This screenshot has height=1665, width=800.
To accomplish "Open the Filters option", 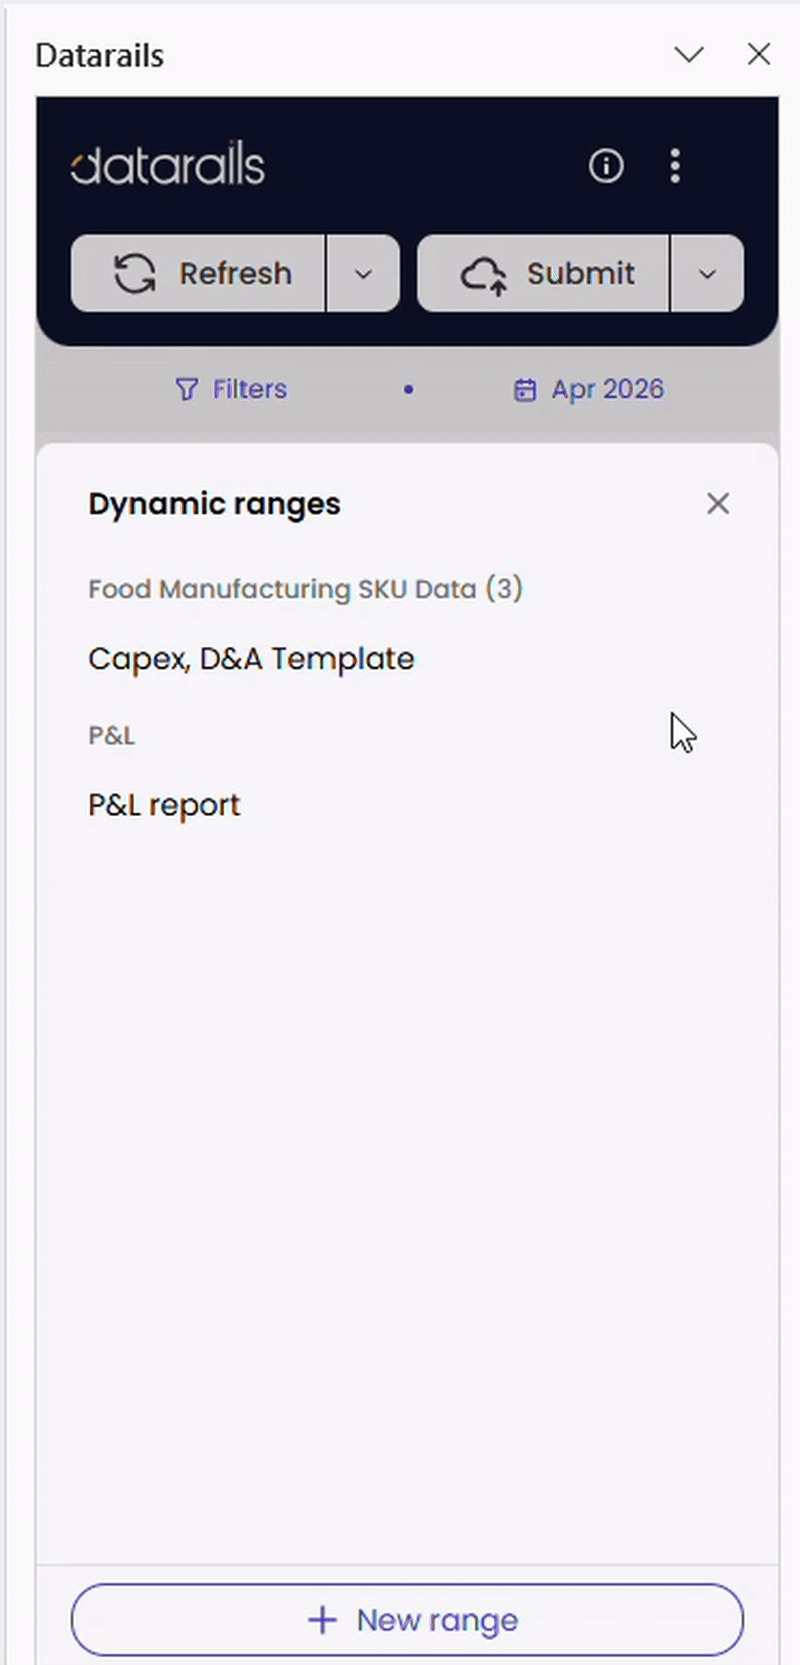I will pos(231,389).
